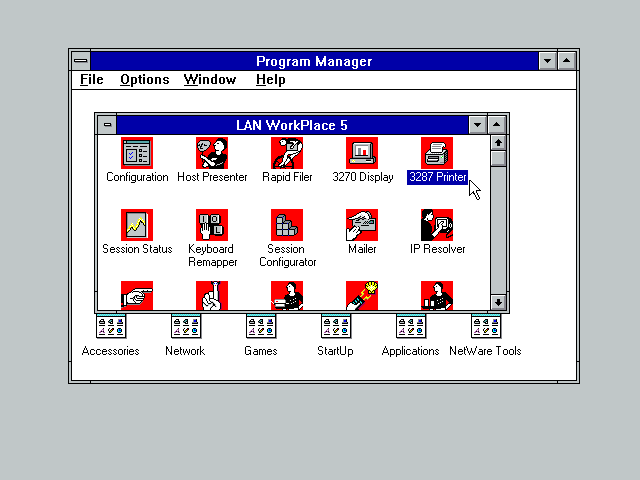Click the Session Status icon
The height and width of the screenshot is (480, 640).
pyautogui.click(x=137, y=225)
